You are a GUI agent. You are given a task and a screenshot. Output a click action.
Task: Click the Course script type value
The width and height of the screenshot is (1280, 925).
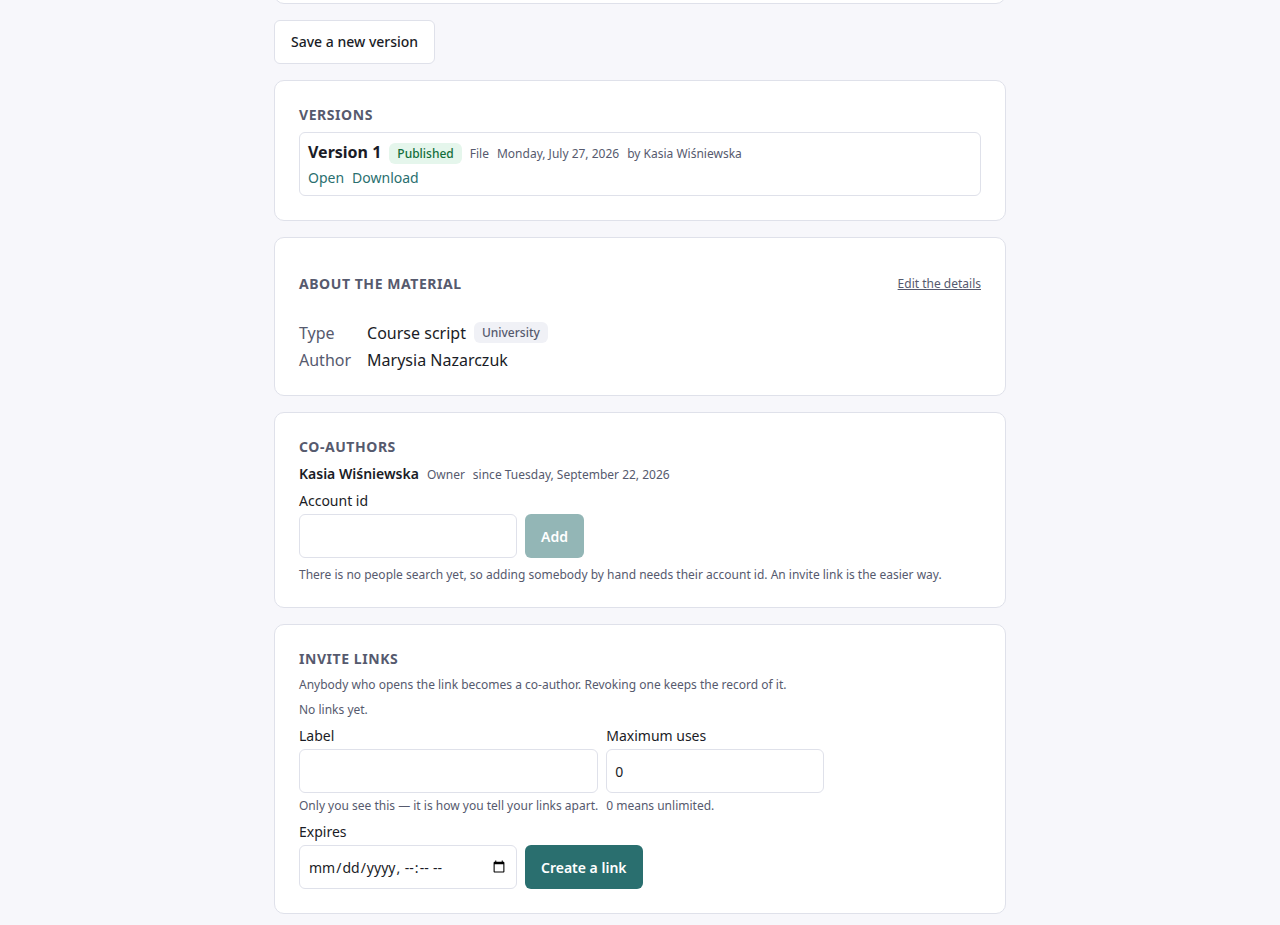[x=416, y=333]
